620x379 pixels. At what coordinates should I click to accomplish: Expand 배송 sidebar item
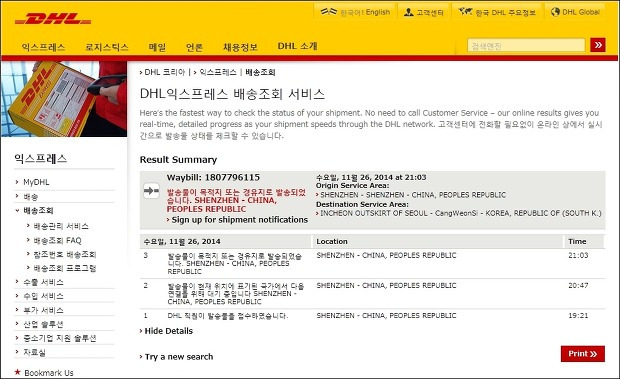30,196
